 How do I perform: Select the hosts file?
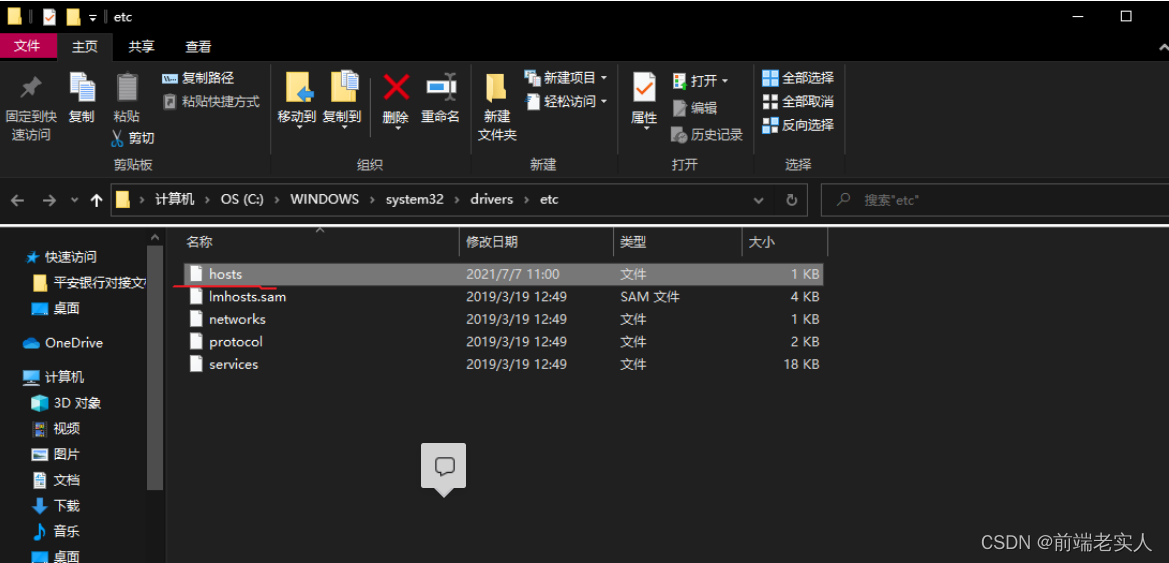pos(503,274)
